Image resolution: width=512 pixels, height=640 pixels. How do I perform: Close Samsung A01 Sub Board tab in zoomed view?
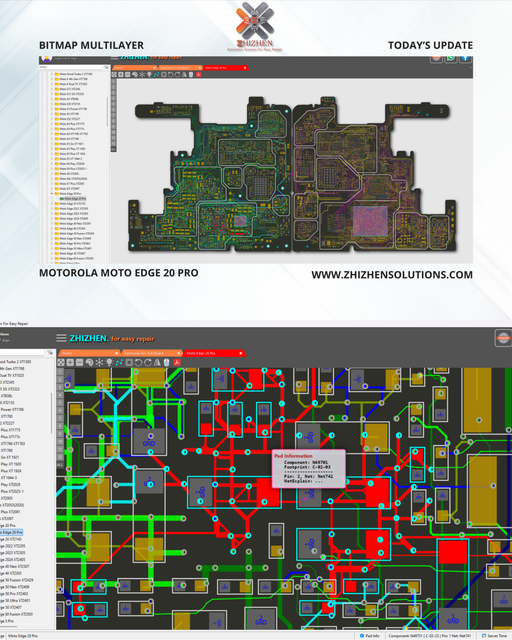pyautogui.click(x=178, y=353)
